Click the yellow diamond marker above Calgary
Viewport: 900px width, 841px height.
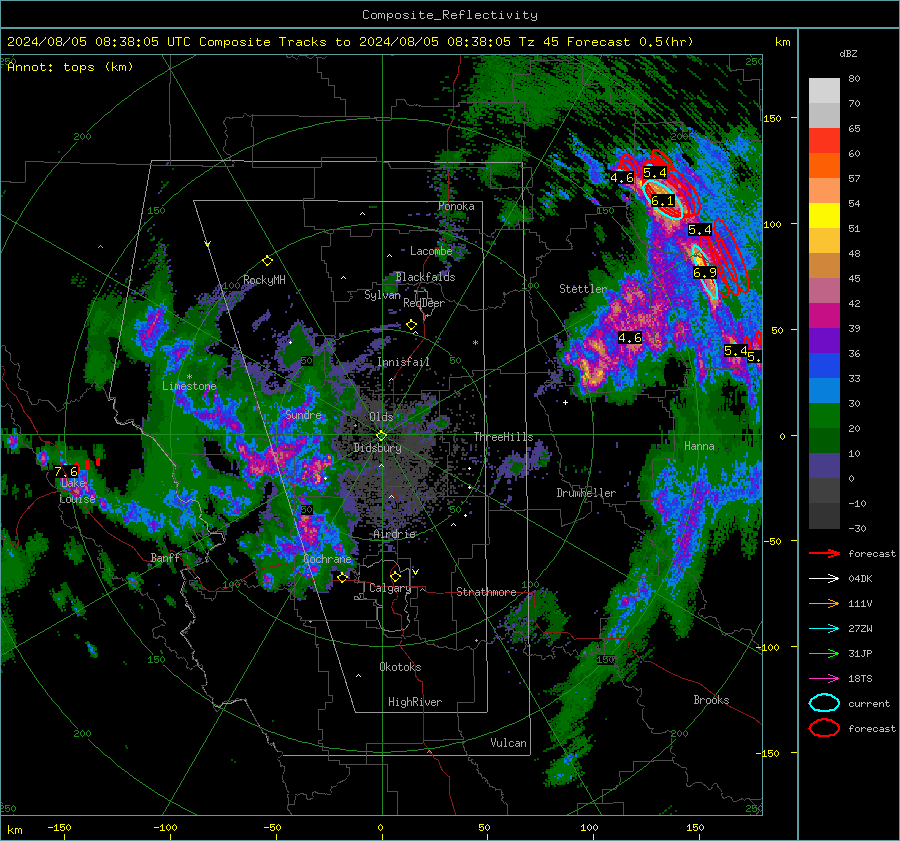(395, 576)
